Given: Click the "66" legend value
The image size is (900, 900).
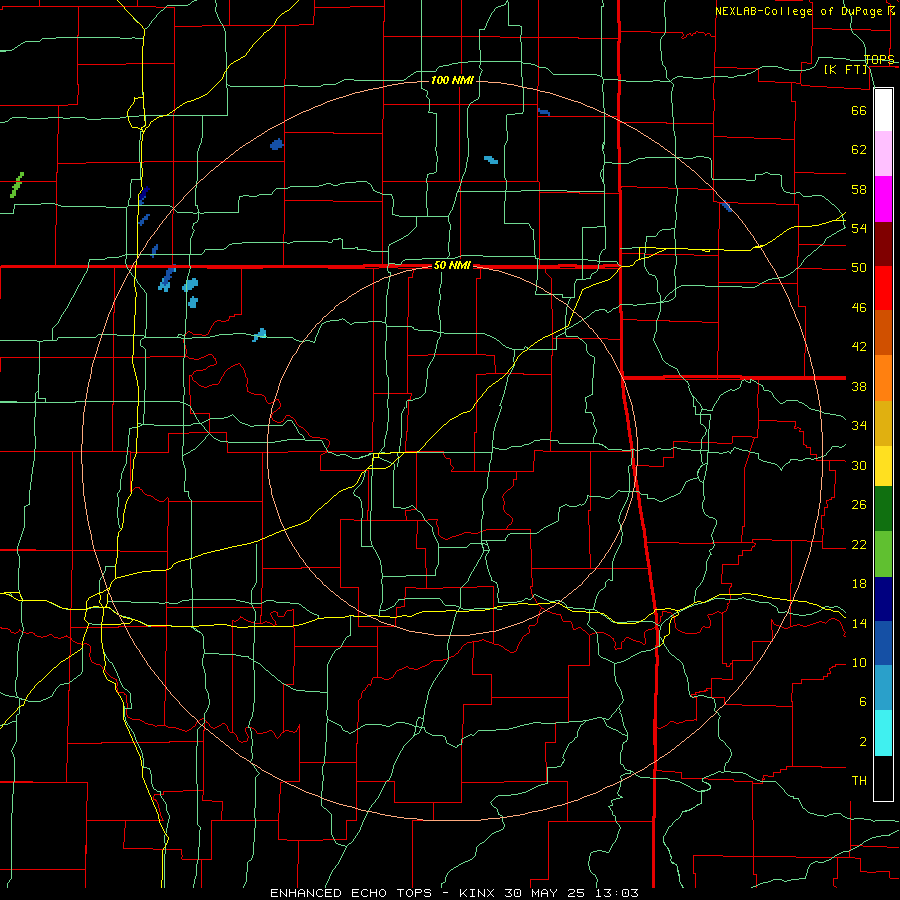Looking at the screenshot, I should (859, 110).
